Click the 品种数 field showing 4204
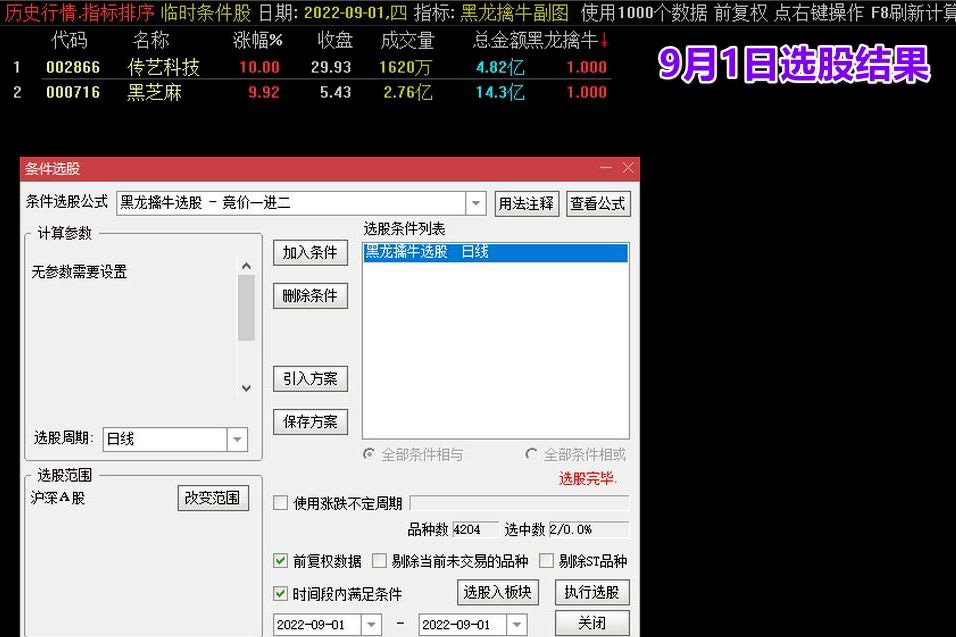Screen dimensions: 956x637 (x=476, y=529)
